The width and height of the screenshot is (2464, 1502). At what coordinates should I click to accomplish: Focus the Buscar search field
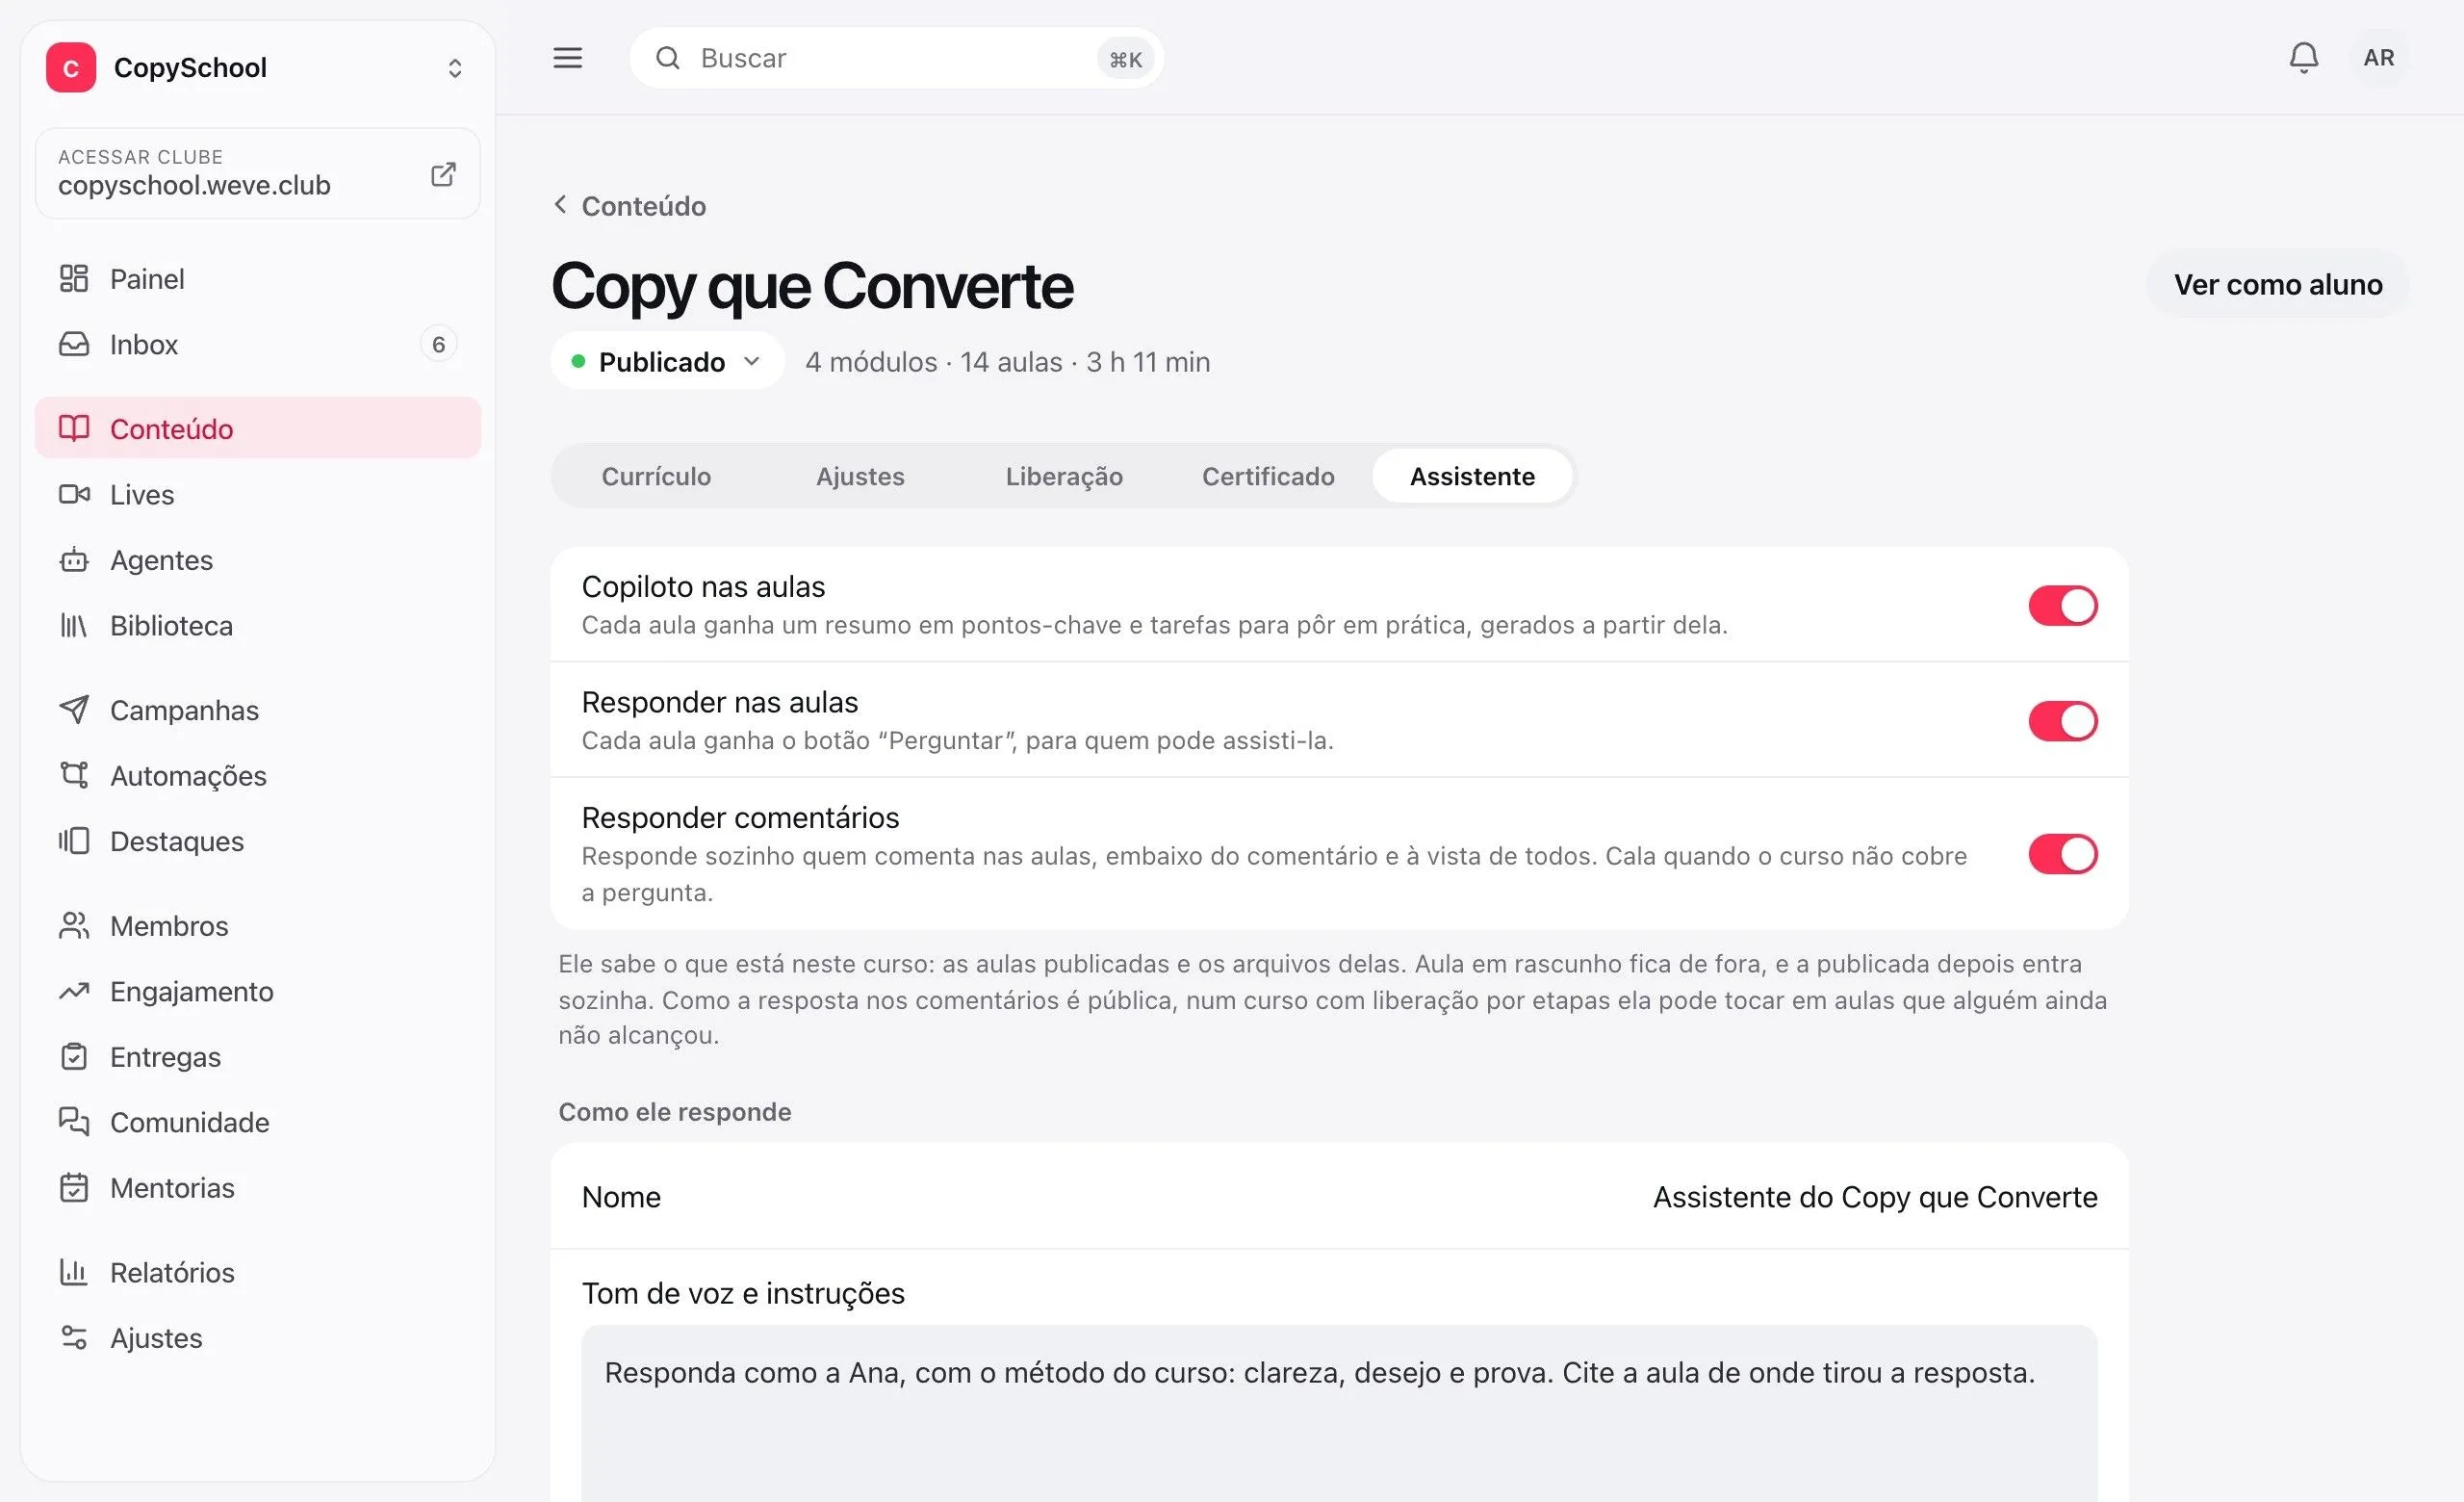(896, 58)
